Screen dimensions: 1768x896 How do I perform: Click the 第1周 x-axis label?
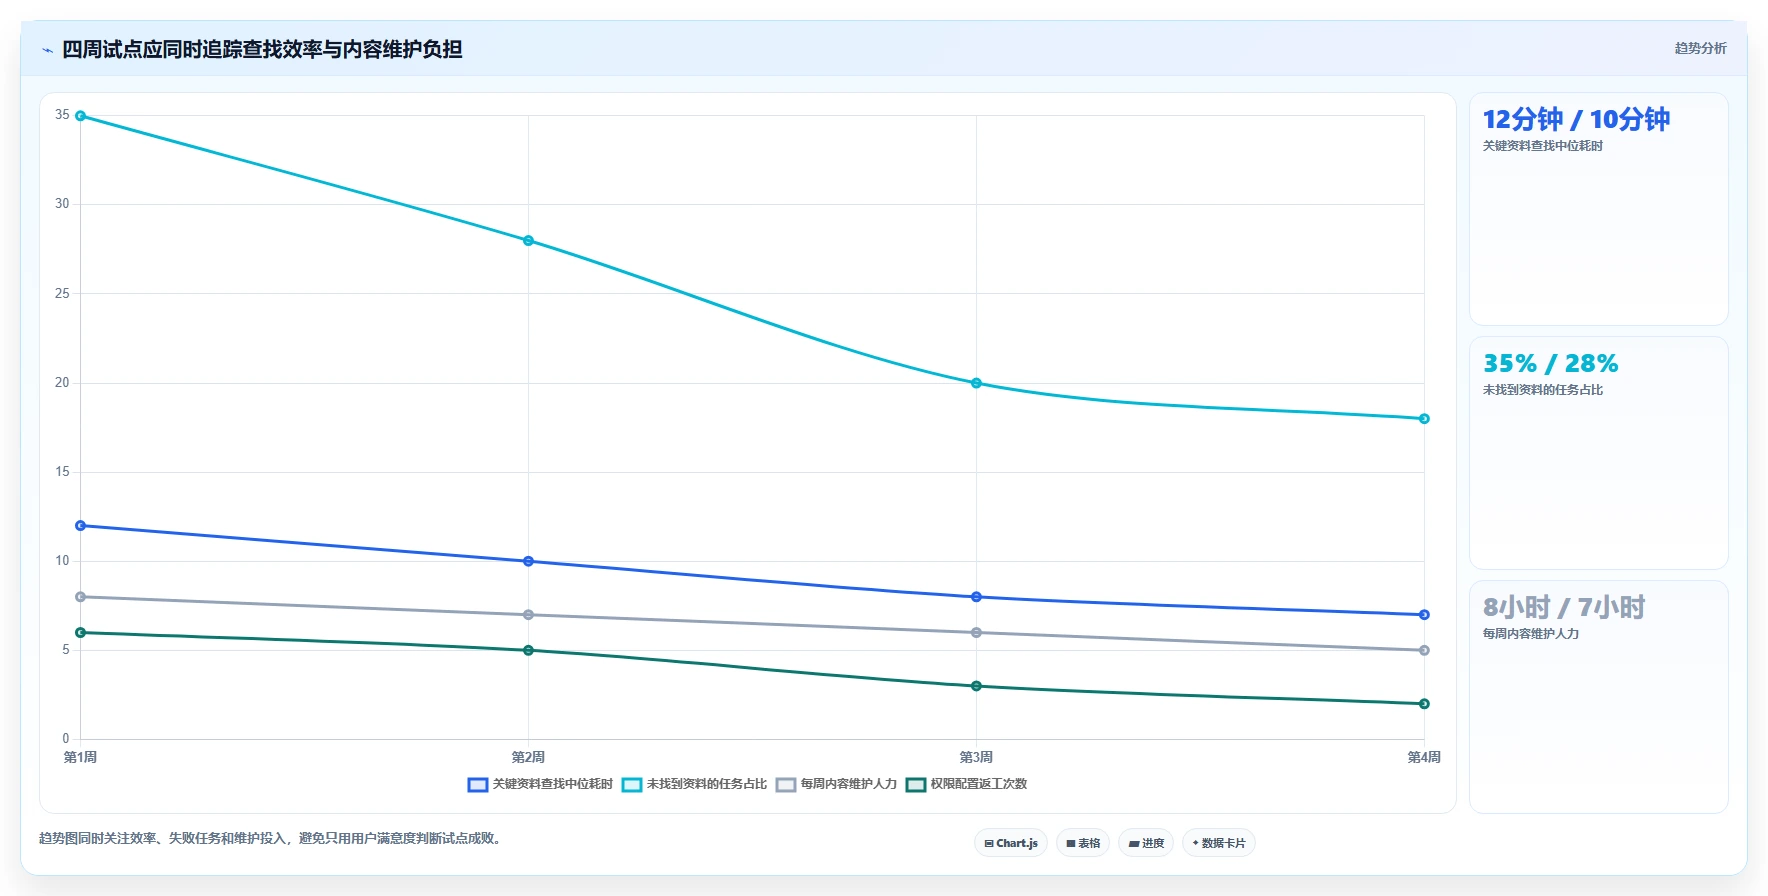pos(81,757)
